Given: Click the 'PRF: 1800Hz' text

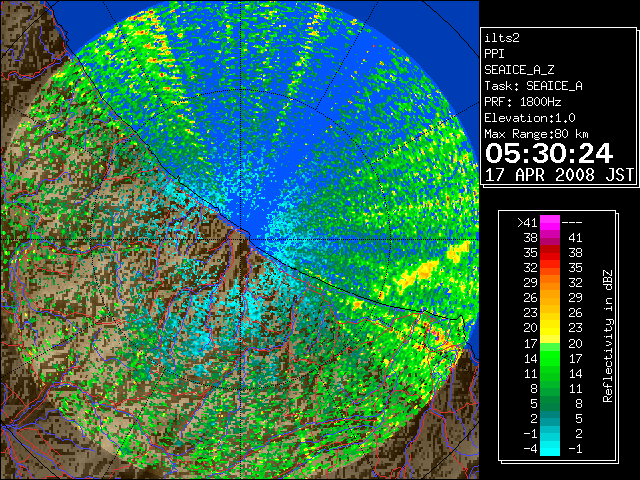Looking at the screenshot, I should (522, 102).
